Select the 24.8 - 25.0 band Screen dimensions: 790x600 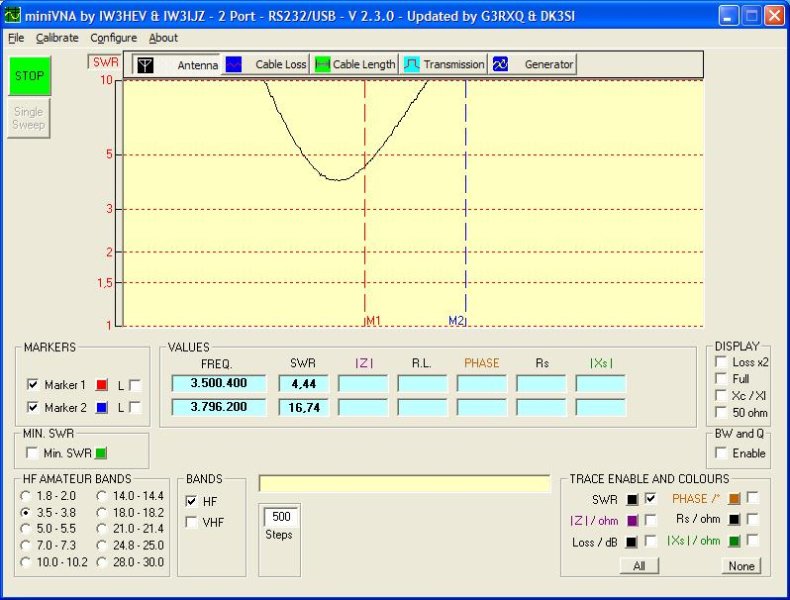[102, 546]
